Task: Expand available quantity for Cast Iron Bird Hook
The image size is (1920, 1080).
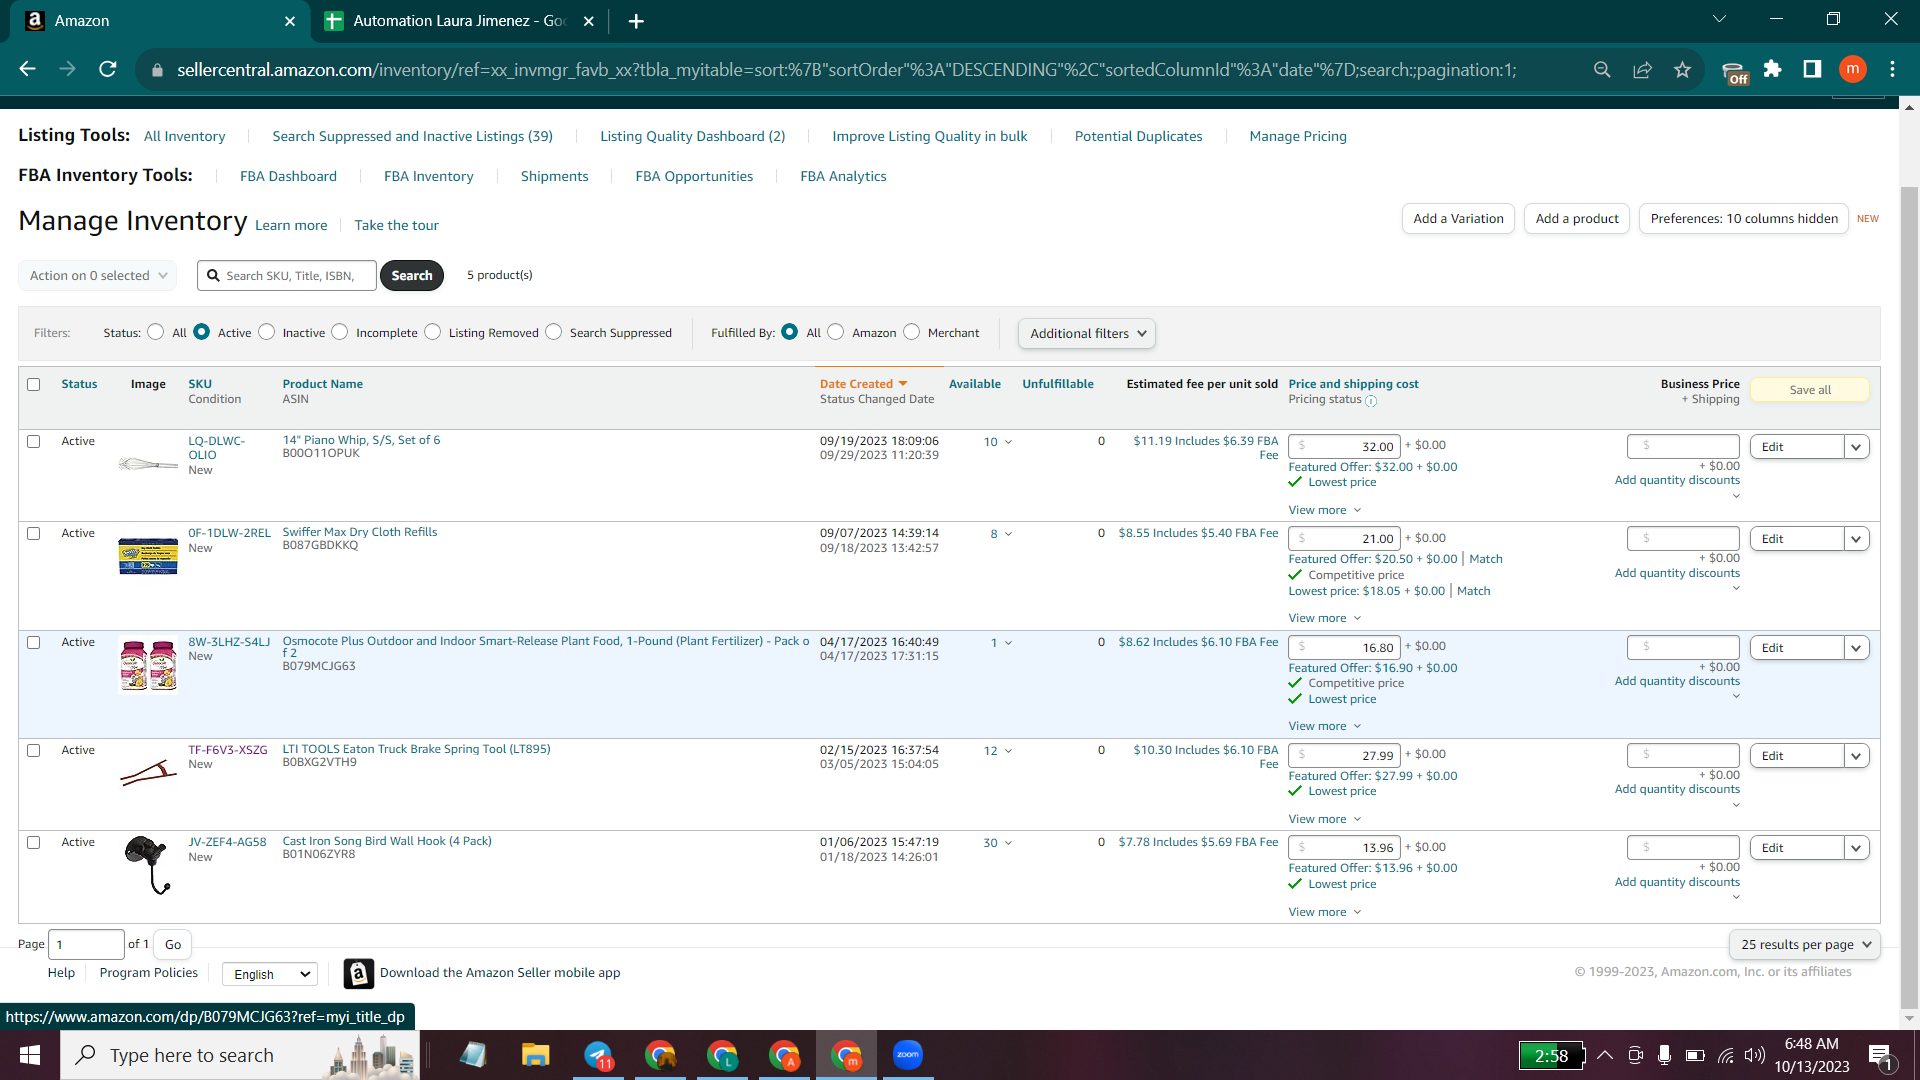Action: (998, 843)
